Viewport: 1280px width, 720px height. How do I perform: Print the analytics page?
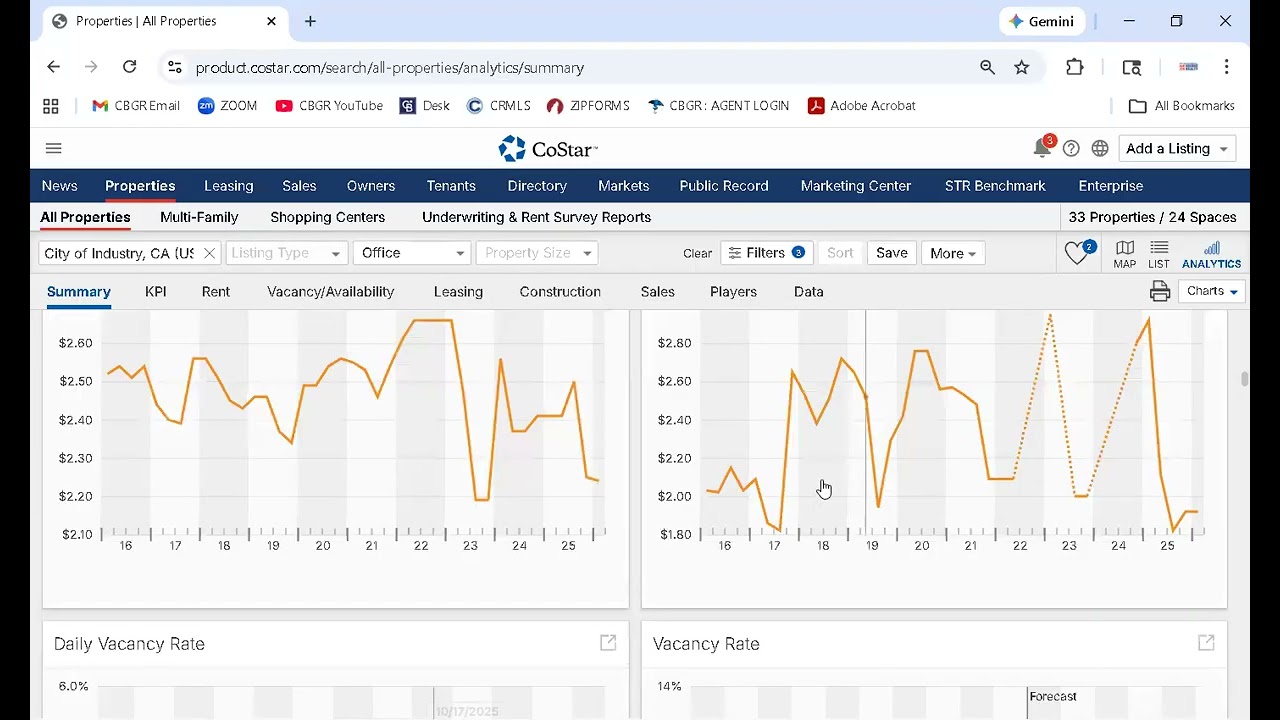tap(1160, 292)
